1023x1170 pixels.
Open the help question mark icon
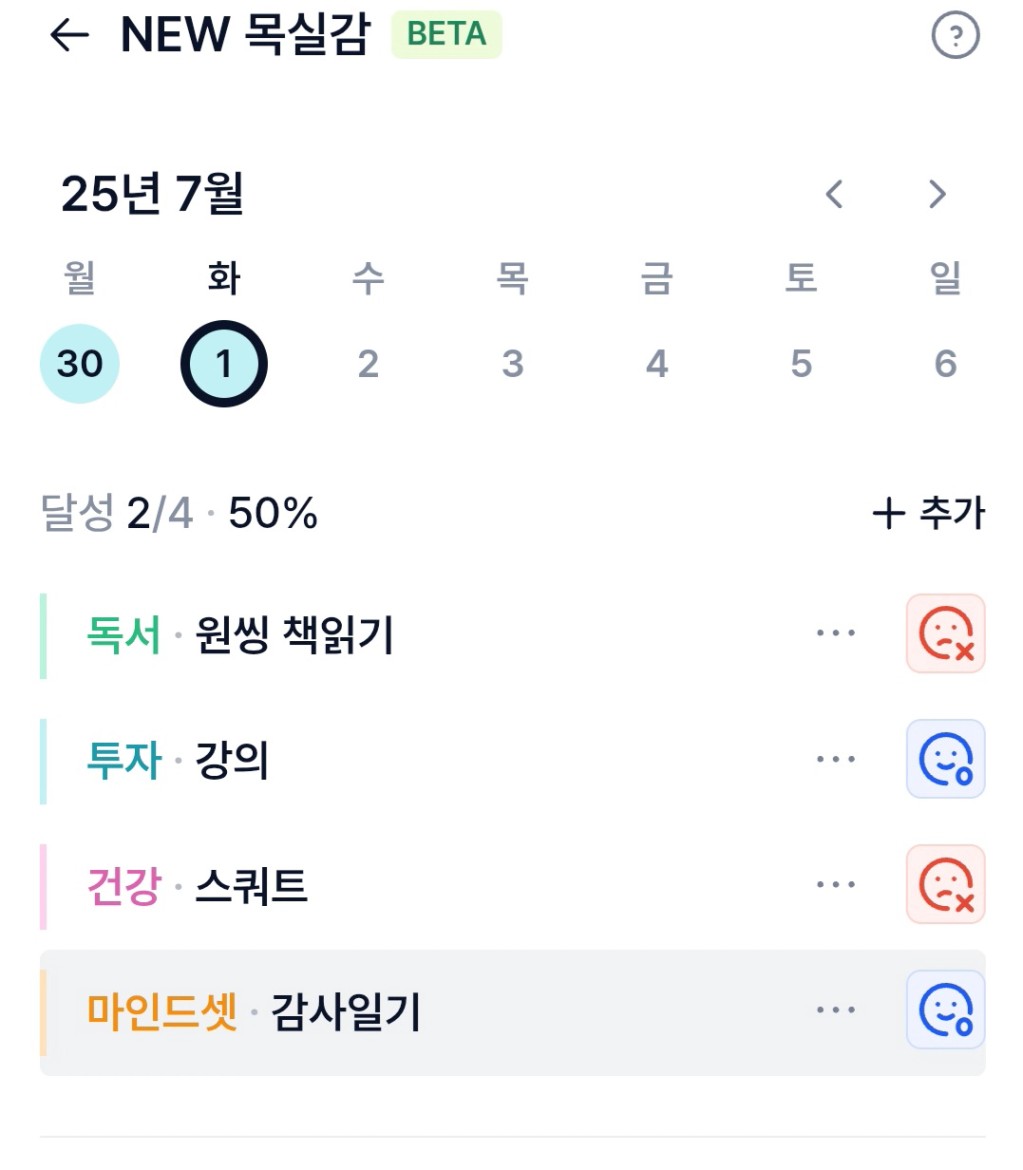[955, 35]
